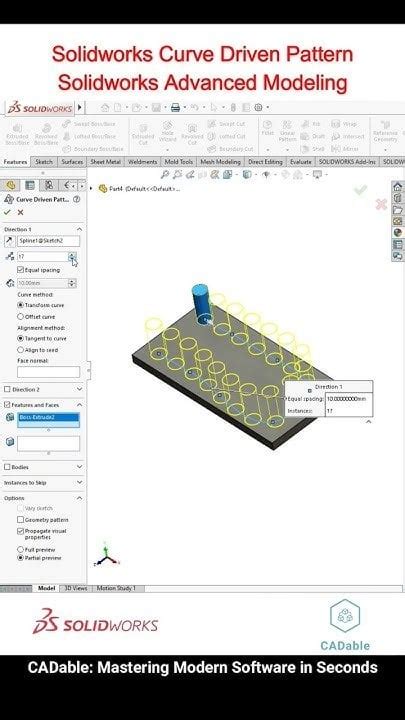Image resolution: width=405 pixels, height=720 pixels.
Task: Open the 3D Views tab at the bottom
Action: click(76, 588)
